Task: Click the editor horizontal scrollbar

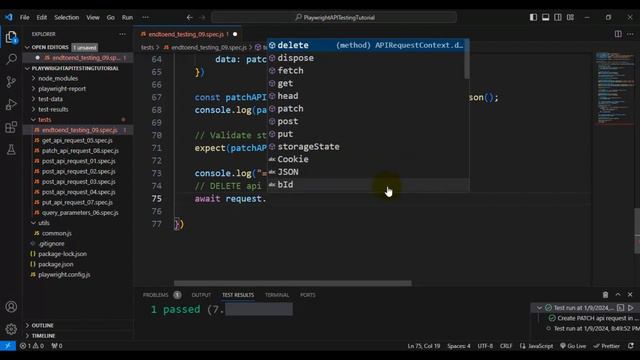Action: [293, 283]
